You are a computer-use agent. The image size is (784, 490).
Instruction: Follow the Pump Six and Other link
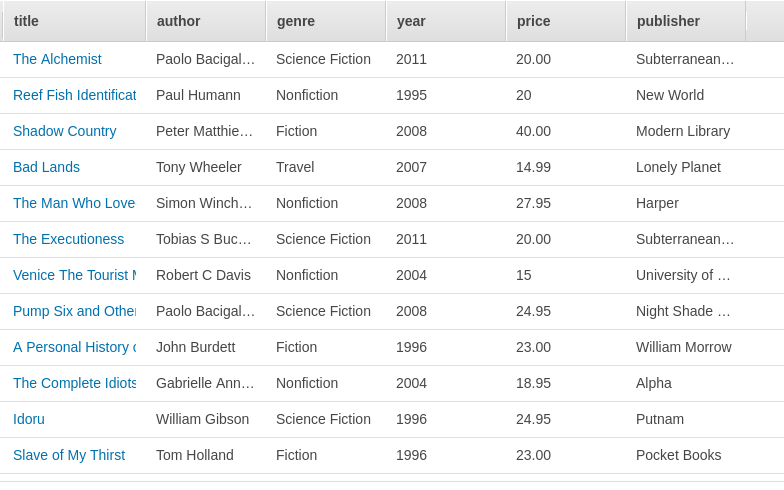point(74,311)
